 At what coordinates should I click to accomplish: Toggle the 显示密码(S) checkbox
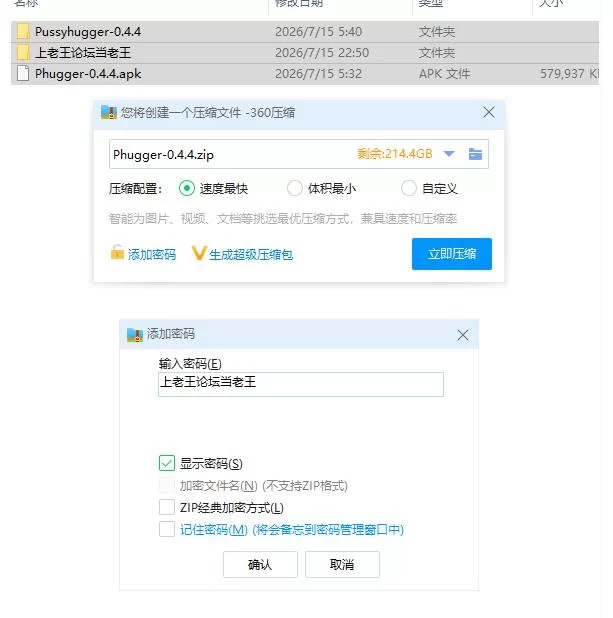[167, 463]
